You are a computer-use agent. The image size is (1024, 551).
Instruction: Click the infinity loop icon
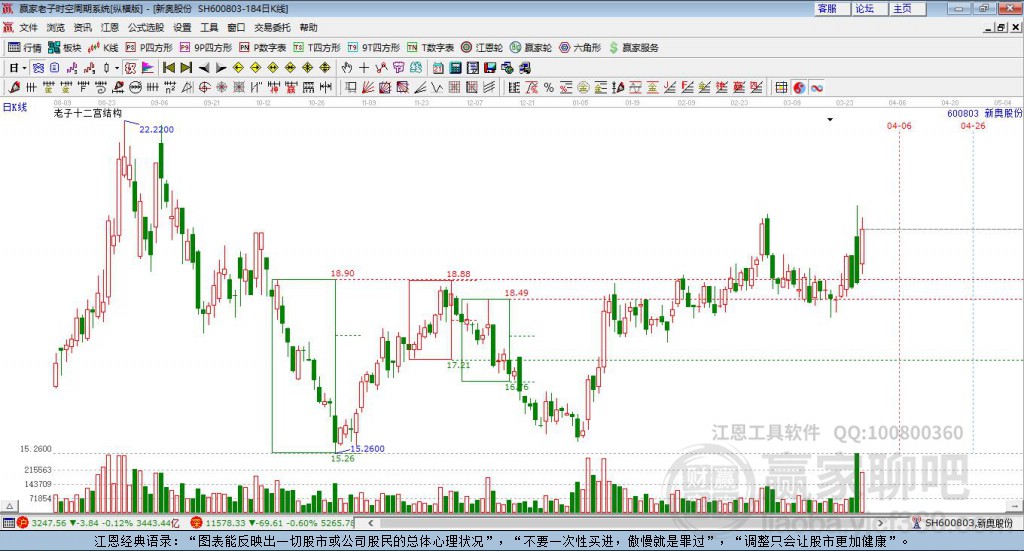[817, 87]
